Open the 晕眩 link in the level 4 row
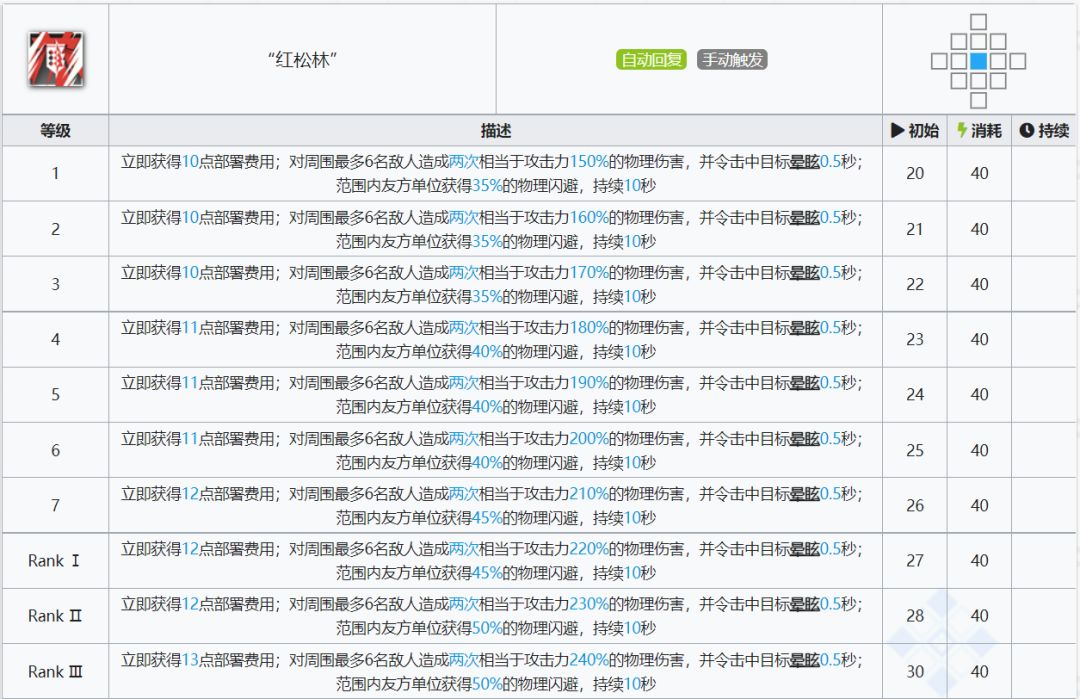This screenshot has height=699, width=1080. [x=804, y=328]
